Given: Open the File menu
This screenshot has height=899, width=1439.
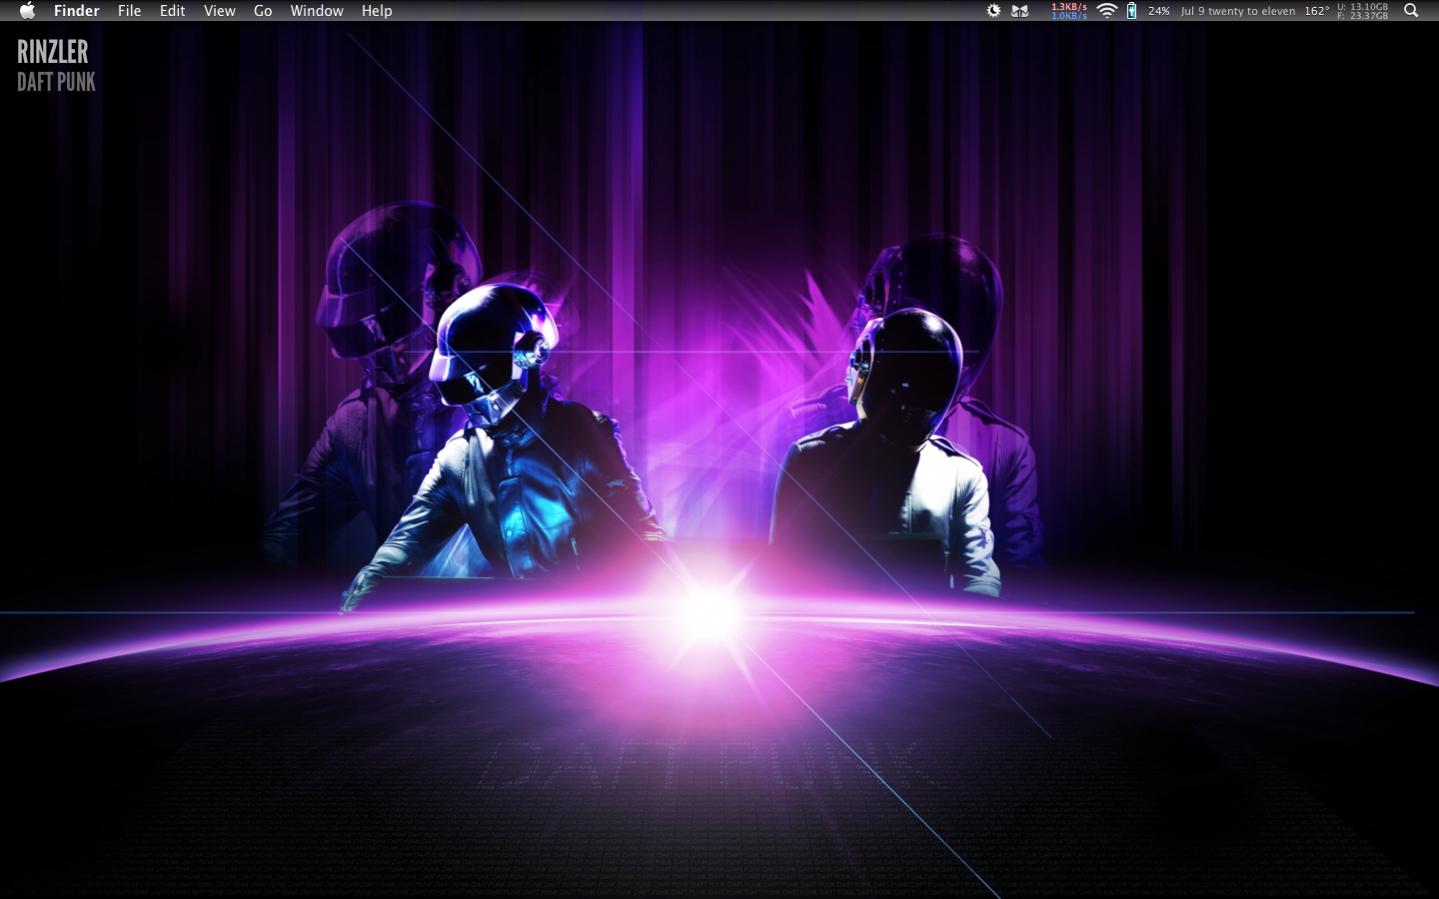Looking at the screenshot, I should 129,11.
